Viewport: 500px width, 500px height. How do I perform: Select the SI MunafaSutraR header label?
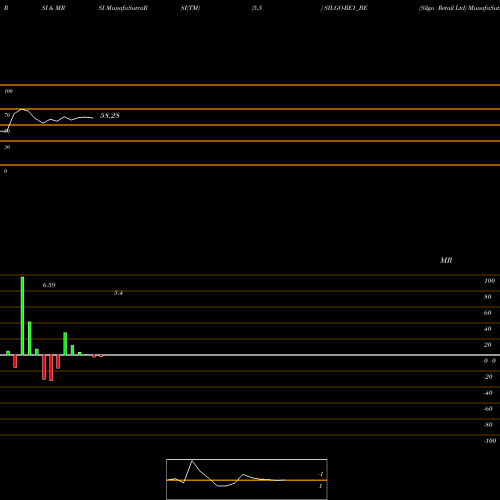[123, 8]
